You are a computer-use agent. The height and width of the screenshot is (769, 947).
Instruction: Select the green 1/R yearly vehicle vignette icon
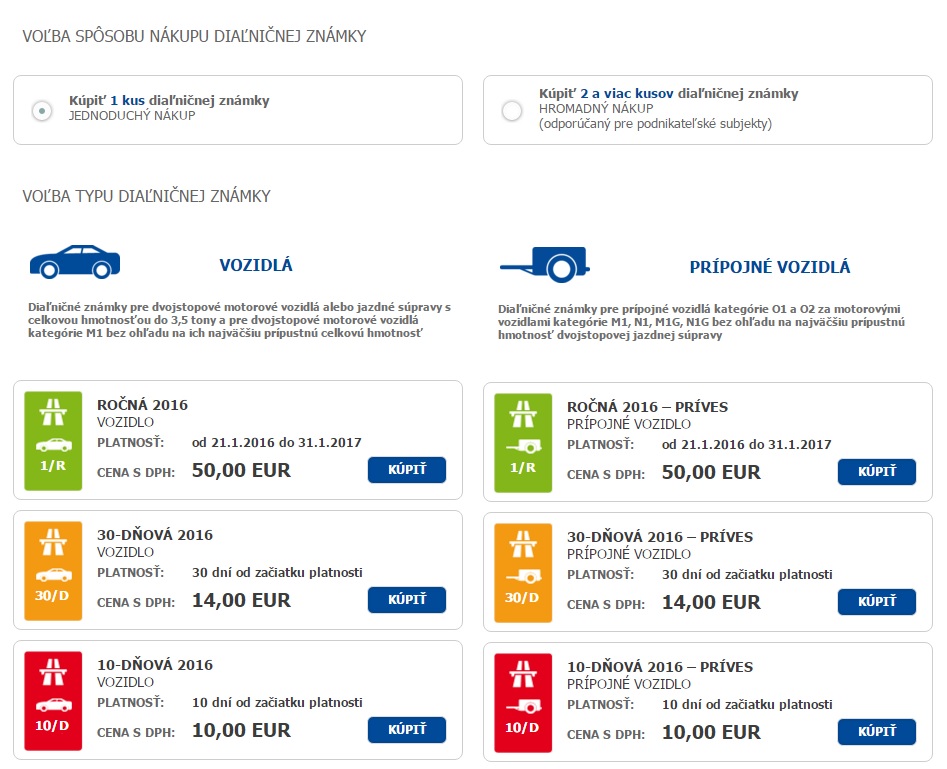(x=53, y=440)
